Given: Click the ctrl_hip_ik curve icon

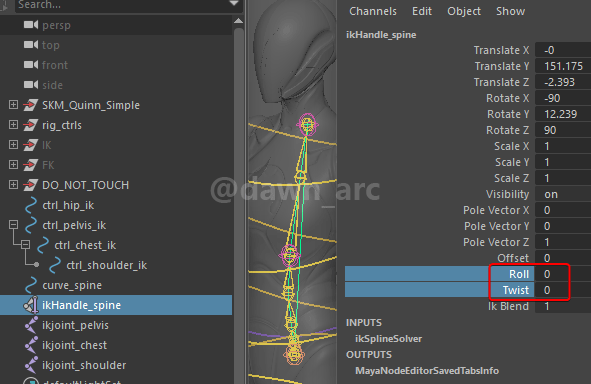Looking at the screenshot, I should 31,205.
